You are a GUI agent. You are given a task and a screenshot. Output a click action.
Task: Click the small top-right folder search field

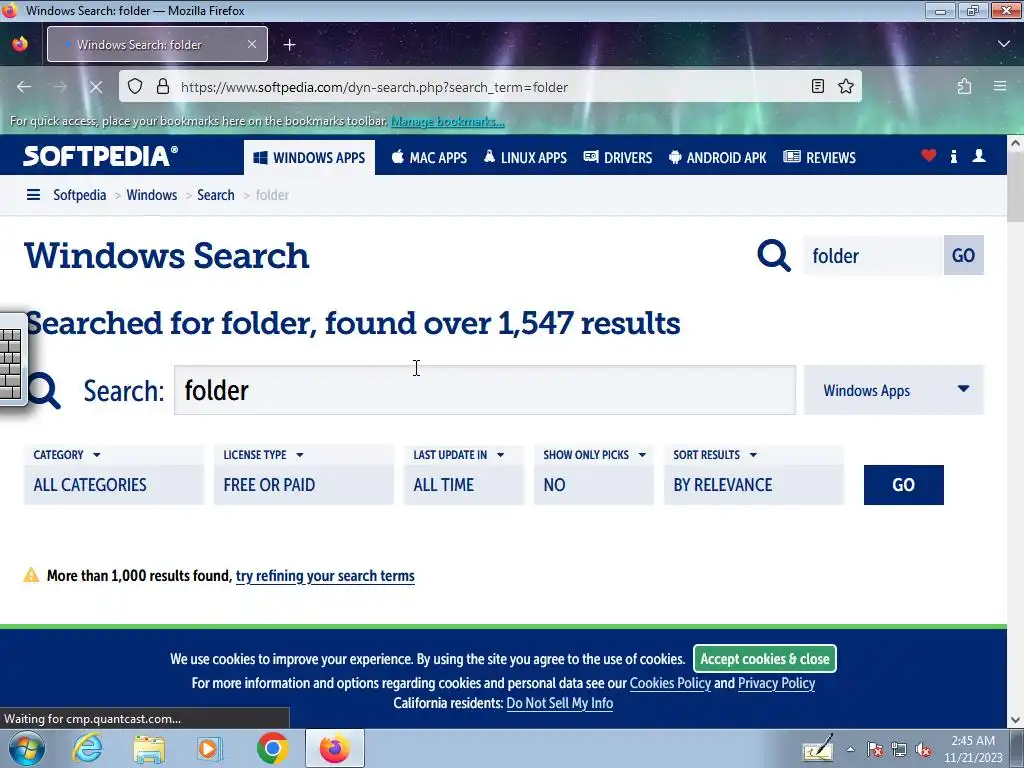click(873, 255)
